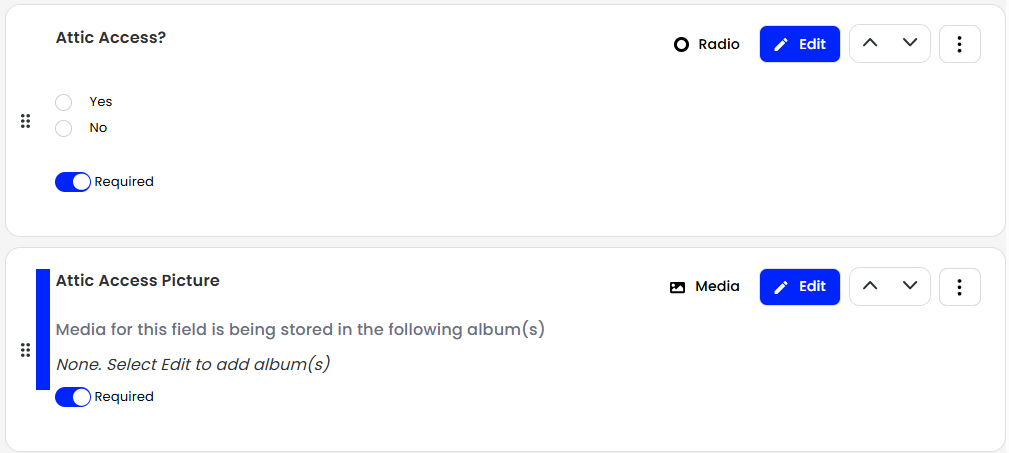Screen dimensions: 1009x453
Task: Grab drag handle of Attic Access Picture field
Action: point(25,350)
